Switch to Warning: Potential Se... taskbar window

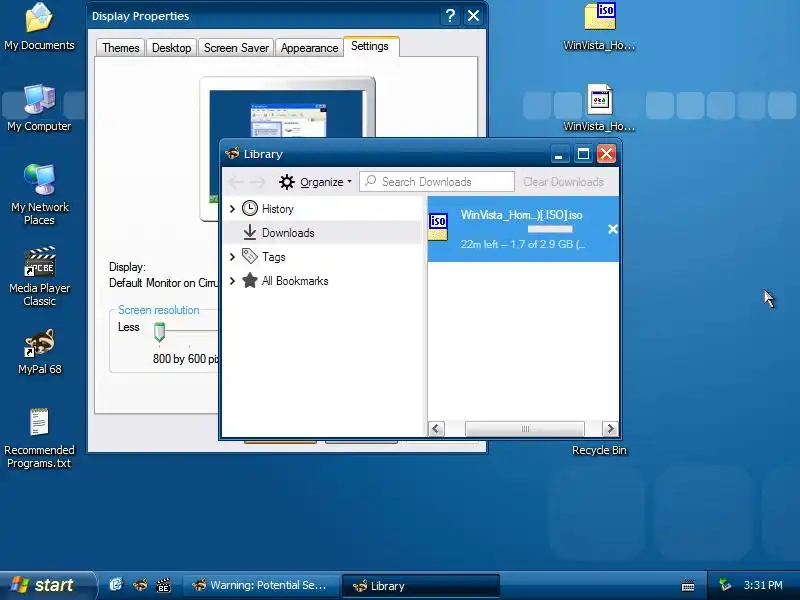pos(262,585)
